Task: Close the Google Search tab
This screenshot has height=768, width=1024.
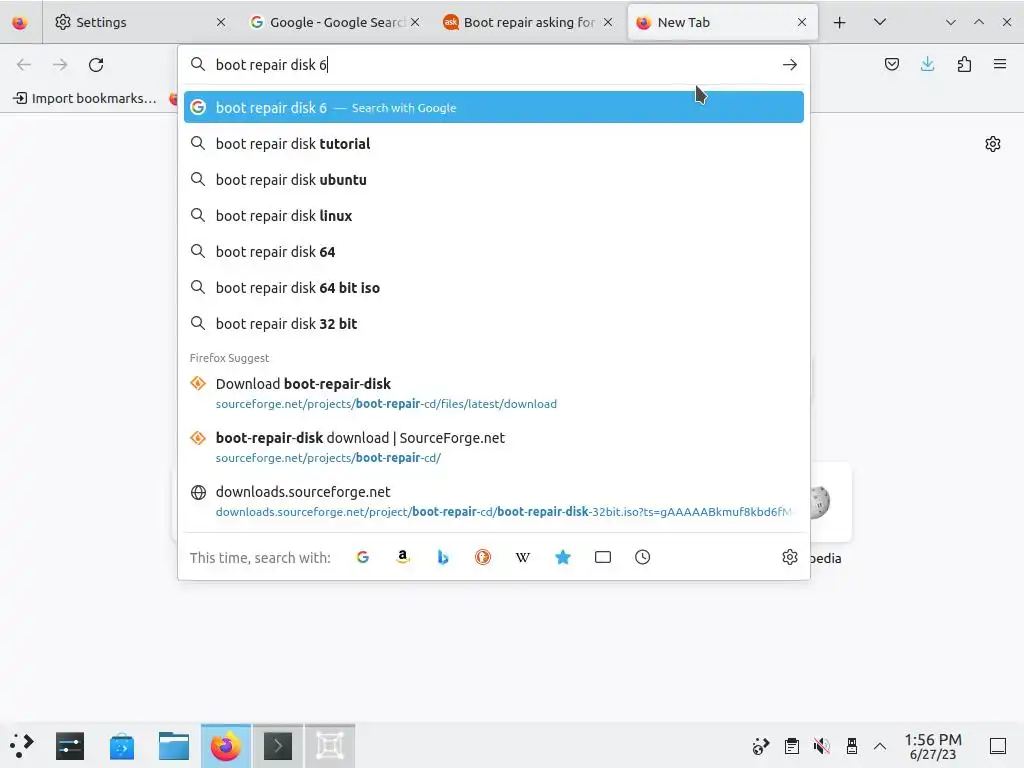Action: (415, 22)
